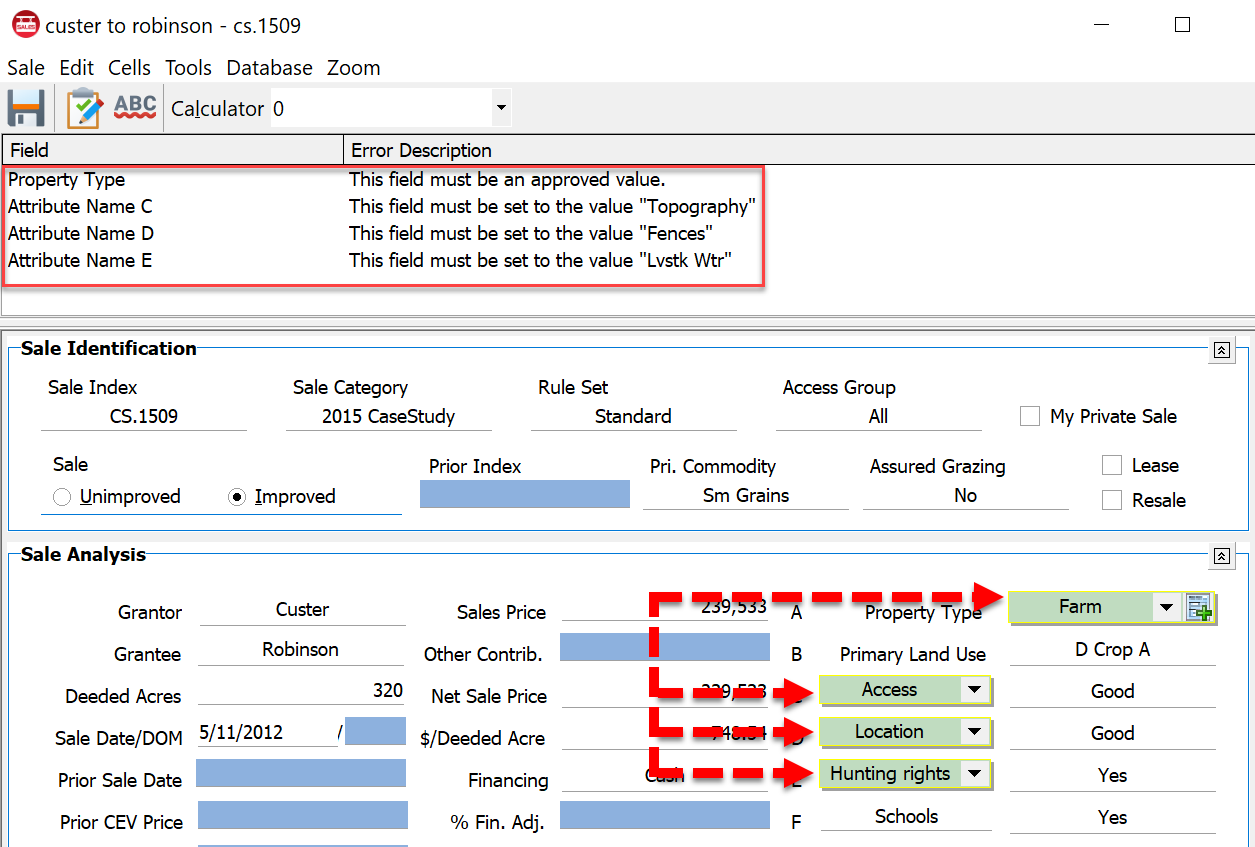Click the Field column header
This screenshot has width=1255, height=847.
pyautogui.click(x=173, y=150)
